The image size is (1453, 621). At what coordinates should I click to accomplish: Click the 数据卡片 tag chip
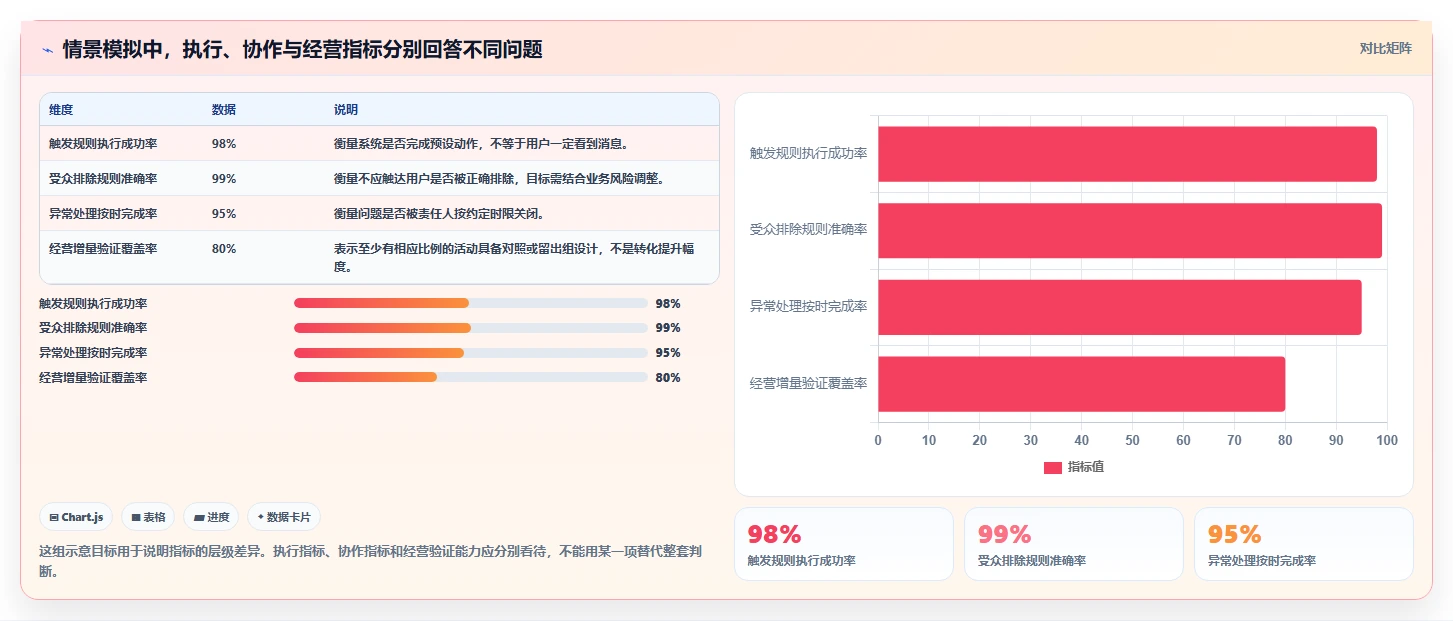(x=284, y=517)
